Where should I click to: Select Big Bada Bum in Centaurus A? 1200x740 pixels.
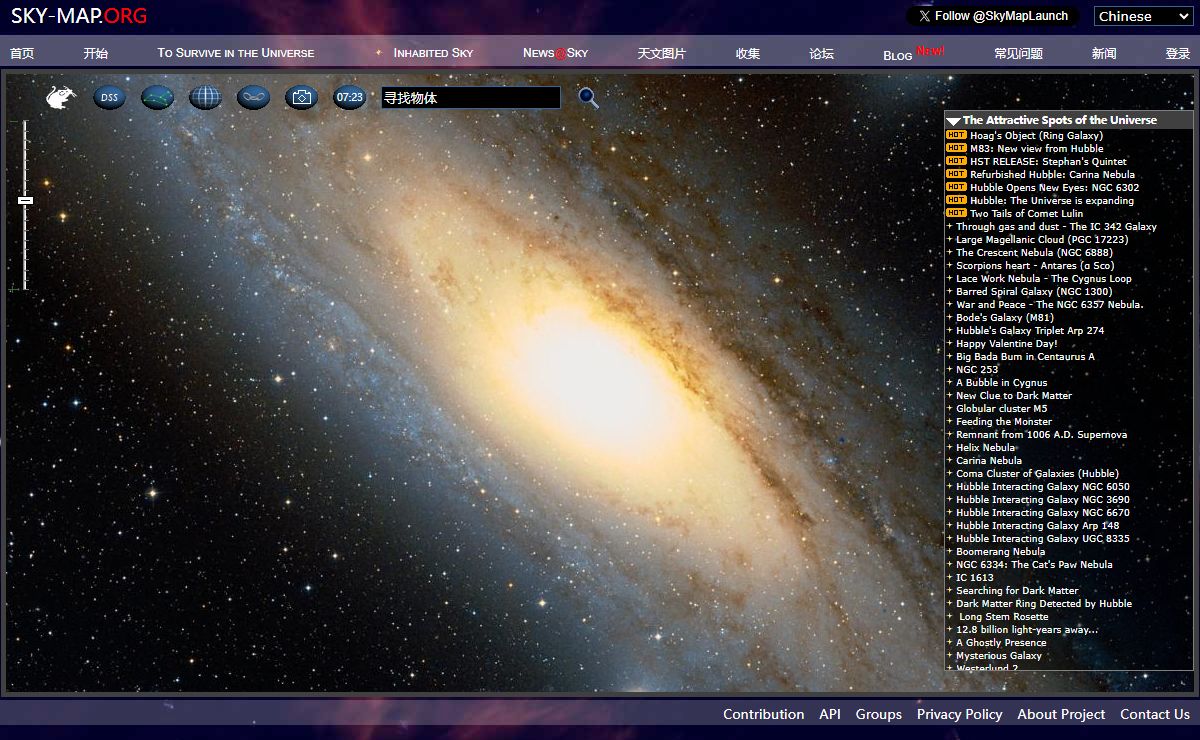pos(1025,356)
